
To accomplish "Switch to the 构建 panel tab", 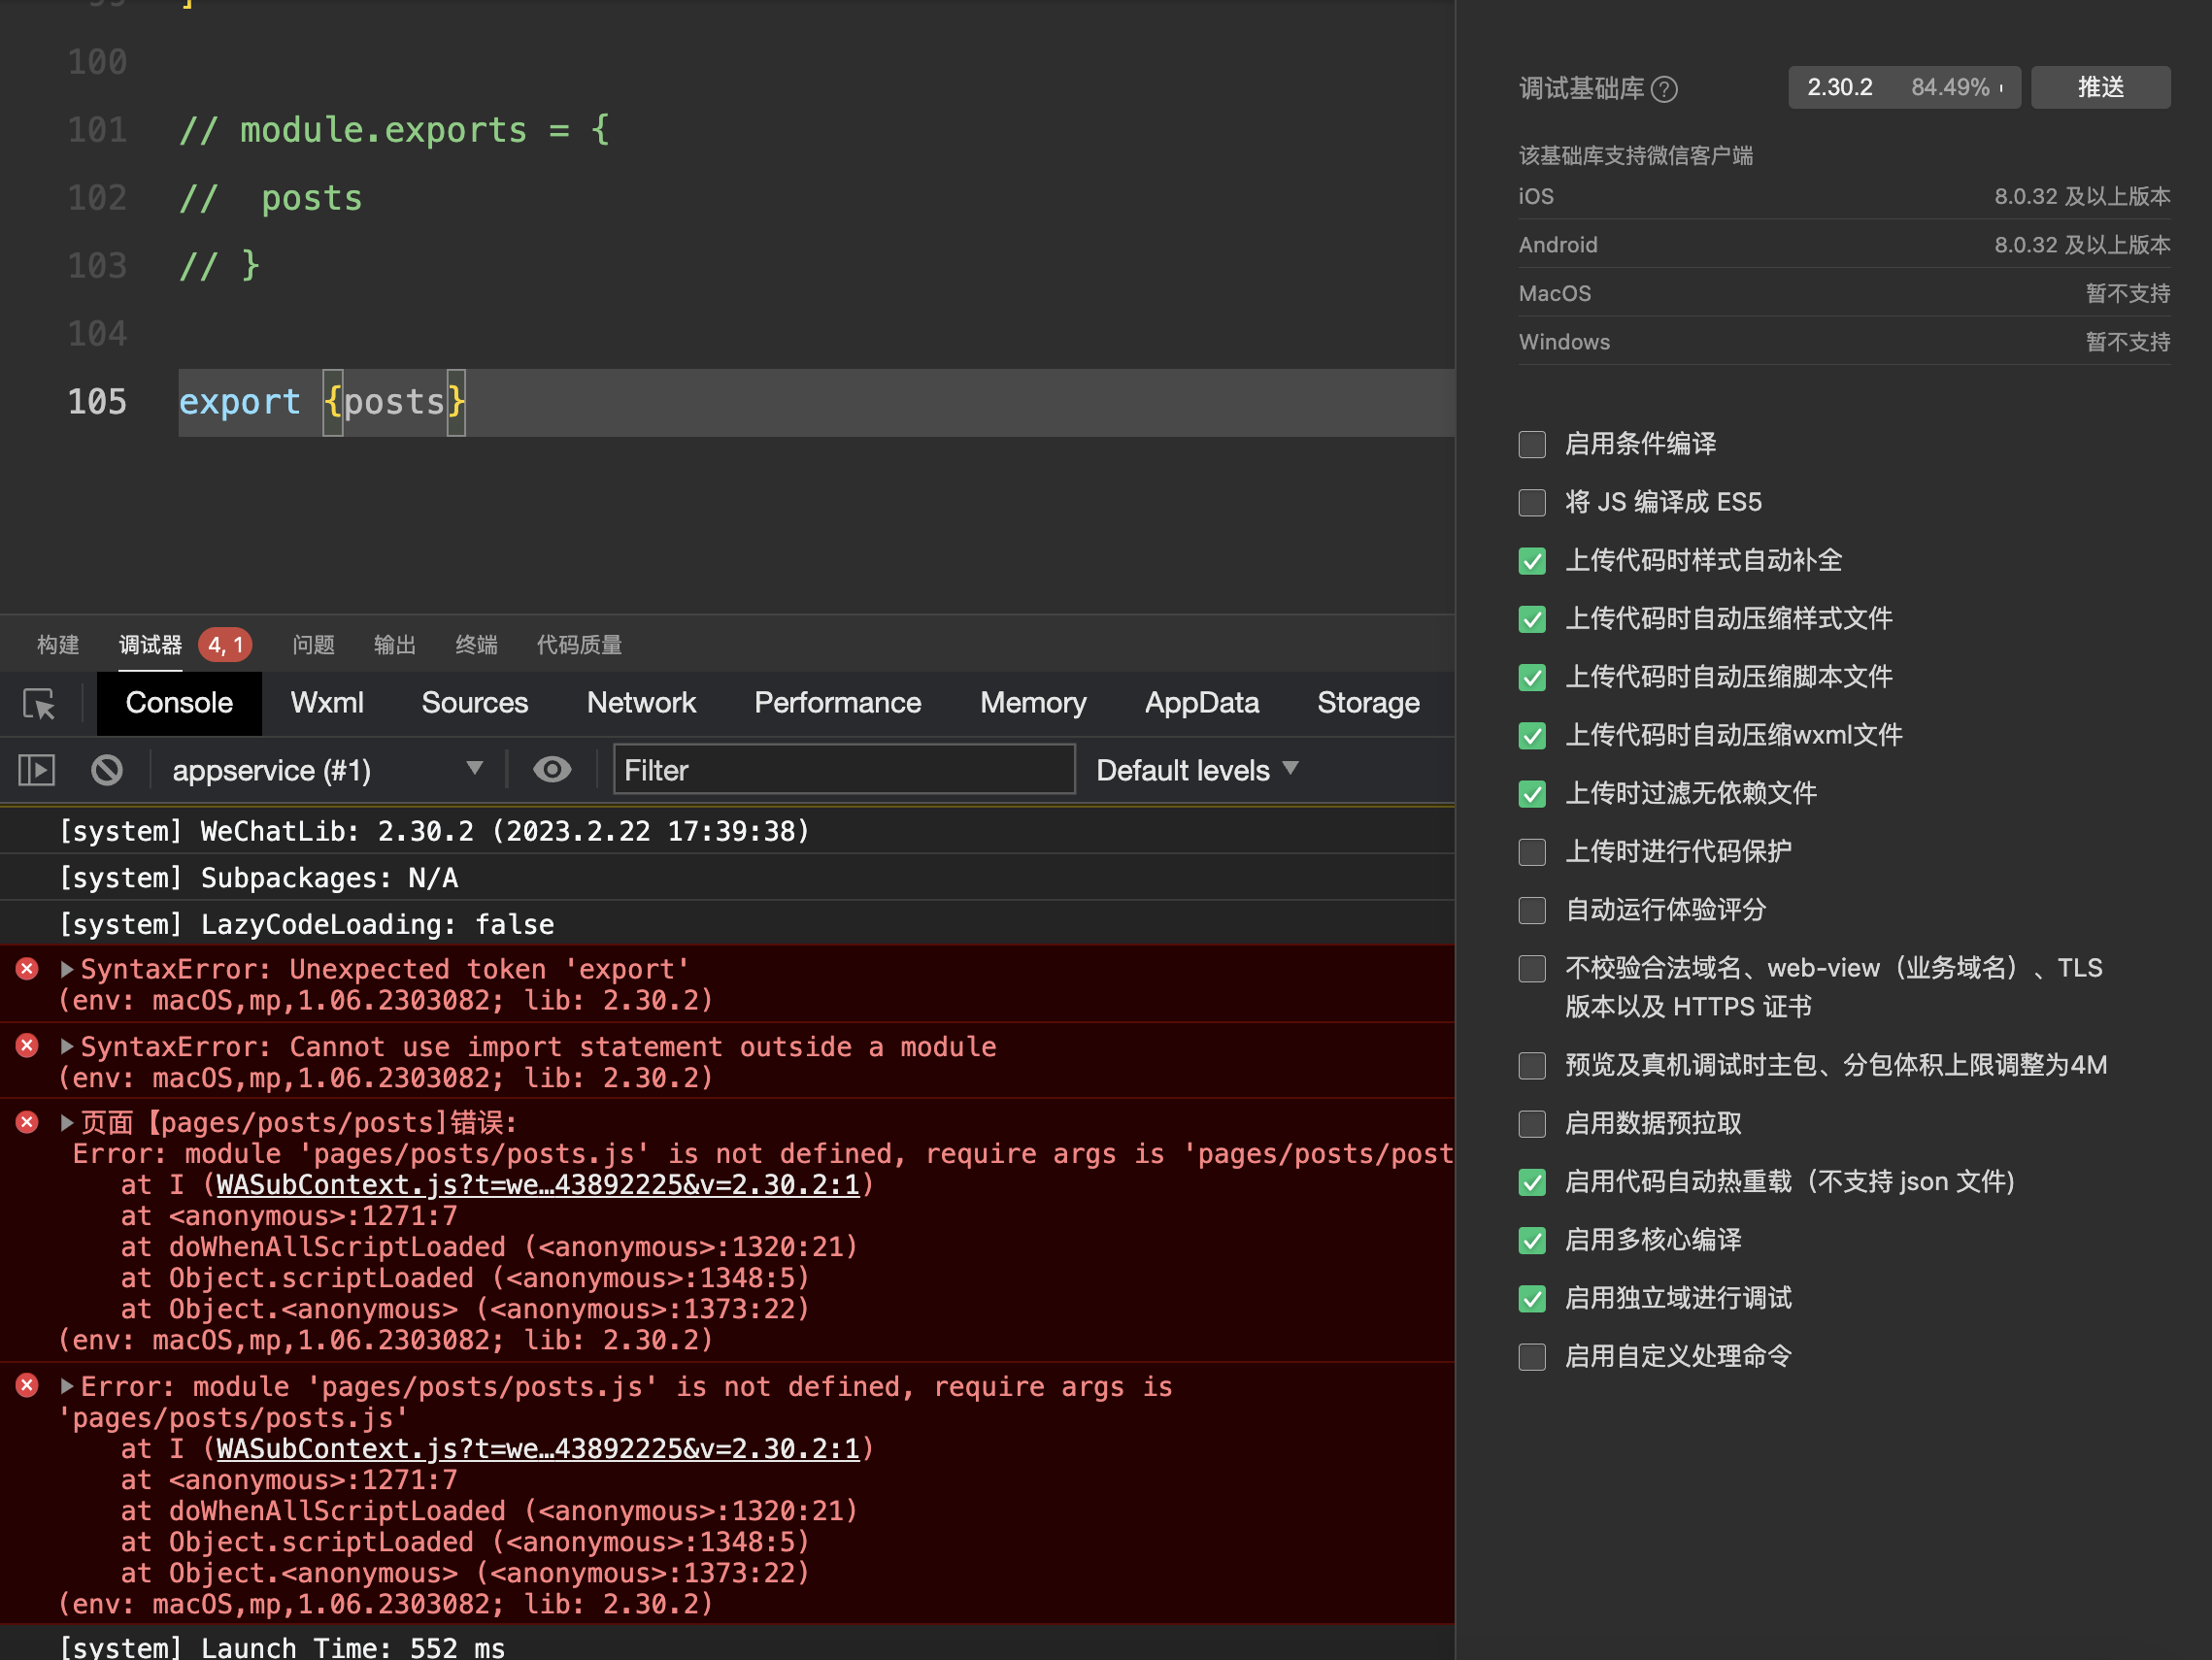I will point(58,645).
